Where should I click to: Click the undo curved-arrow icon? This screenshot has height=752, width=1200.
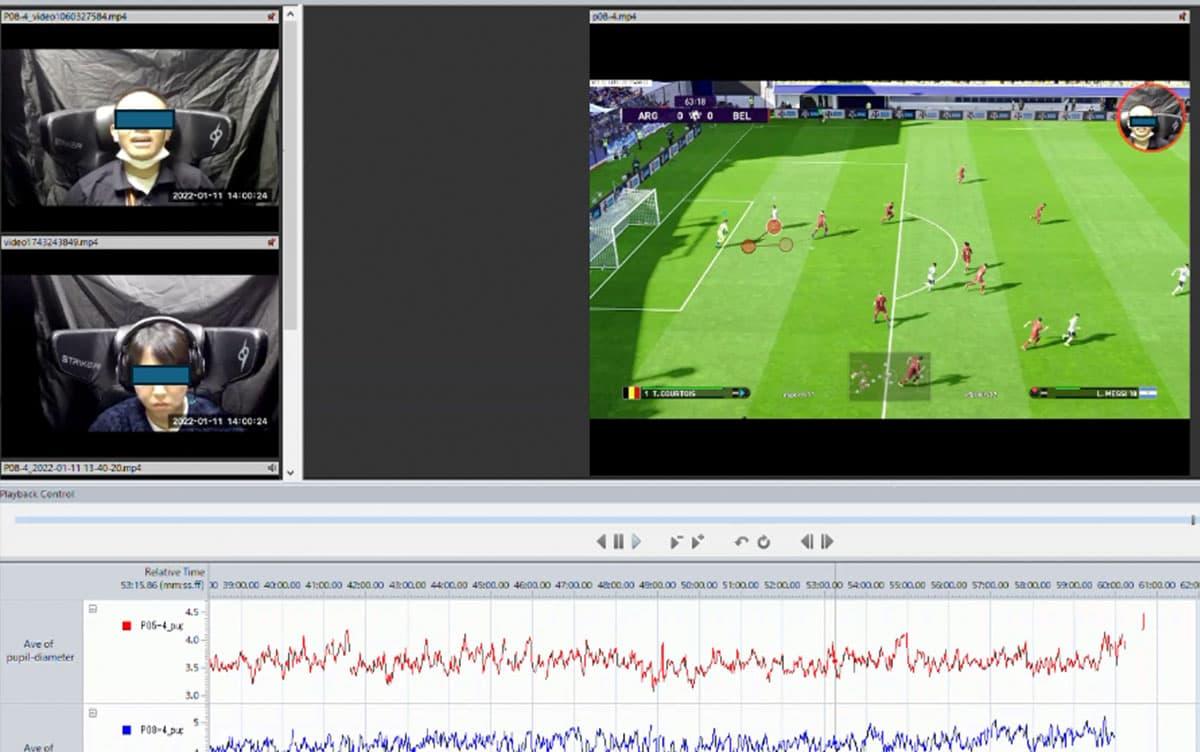point(741,542)
